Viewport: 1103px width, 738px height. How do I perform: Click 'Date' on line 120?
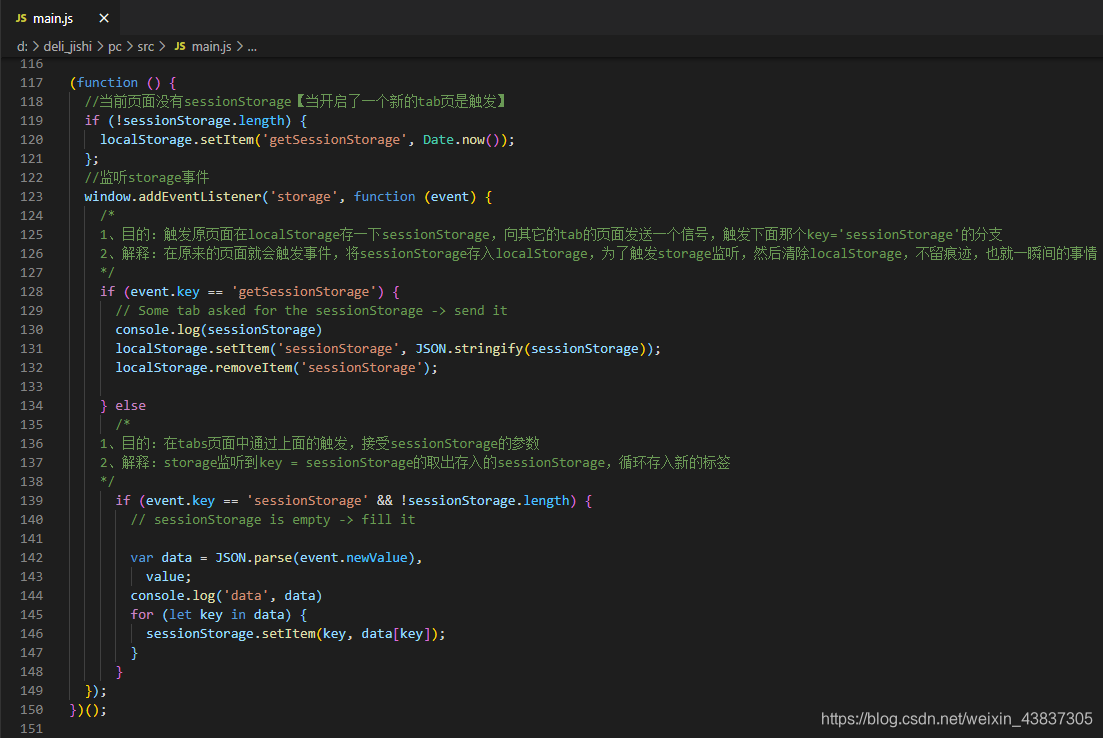pos(438,139)
